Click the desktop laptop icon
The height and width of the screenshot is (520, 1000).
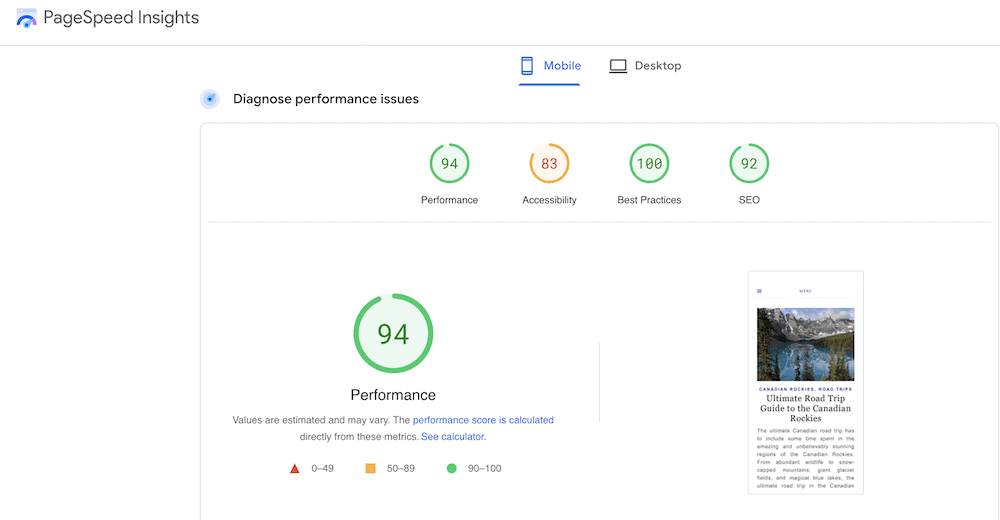[x=618, y=66]
